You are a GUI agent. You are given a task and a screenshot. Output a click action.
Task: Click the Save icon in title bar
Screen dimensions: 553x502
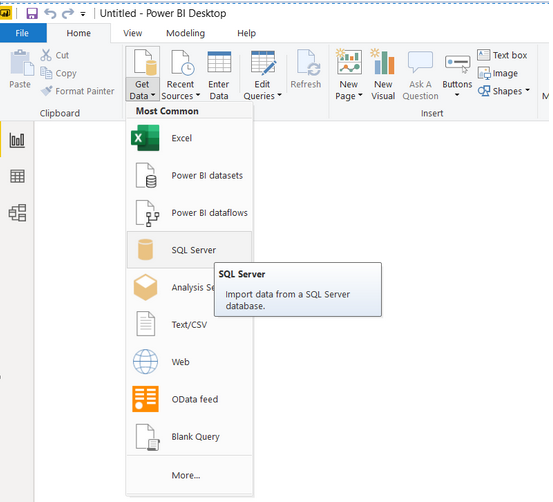32,14
